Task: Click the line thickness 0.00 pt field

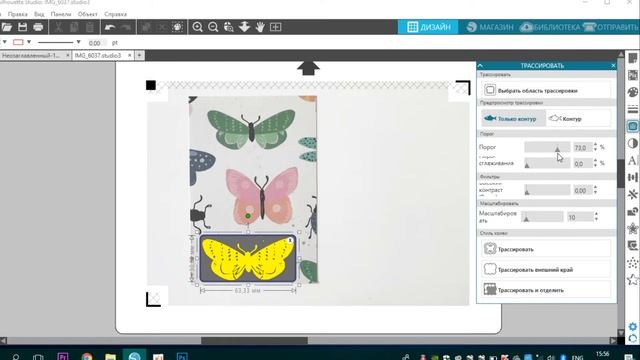Action: click(96, 42)
